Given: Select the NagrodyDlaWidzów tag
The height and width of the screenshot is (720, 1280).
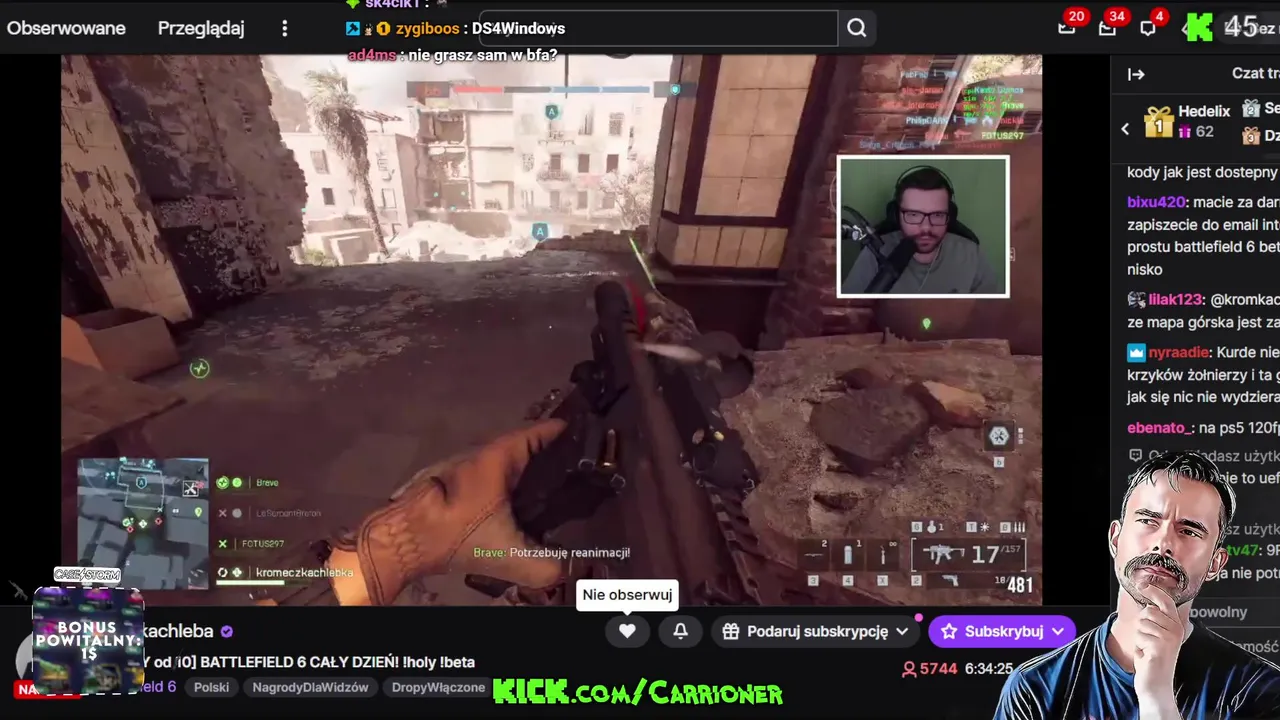Looking at the screenshot, I should (310, 687).
